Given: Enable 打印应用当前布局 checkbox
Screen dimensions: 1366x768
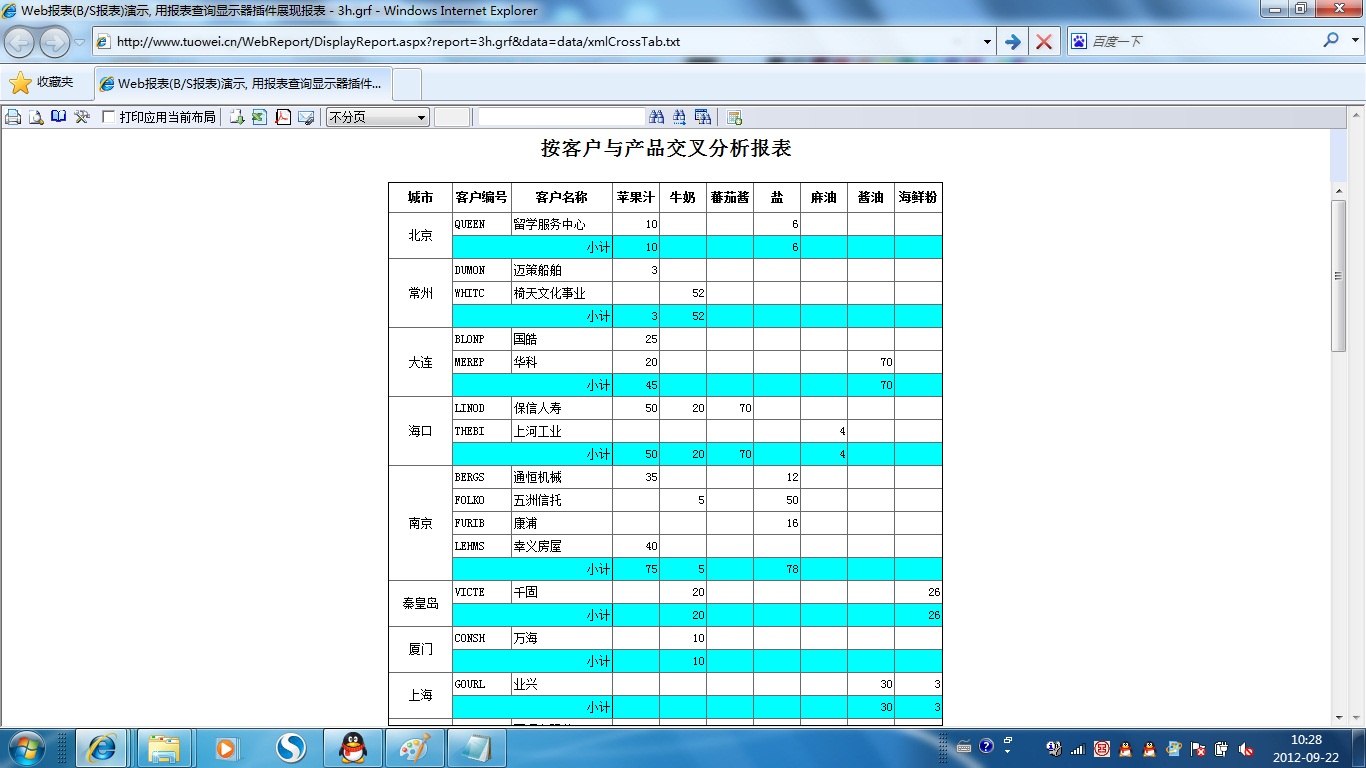Looking at the screenshot, I should (x=109, y=117).
